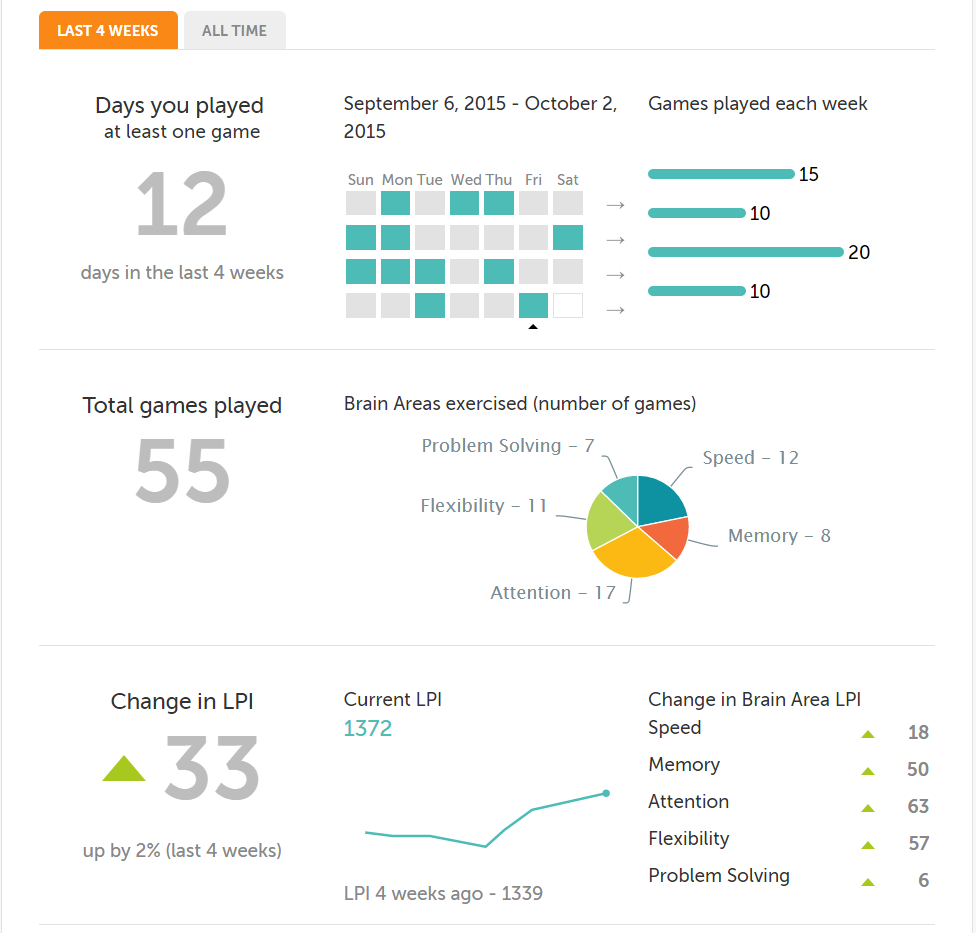Click the green up triangle beside 33
This screenshot has width=976, height=933.
coord(124,768)
